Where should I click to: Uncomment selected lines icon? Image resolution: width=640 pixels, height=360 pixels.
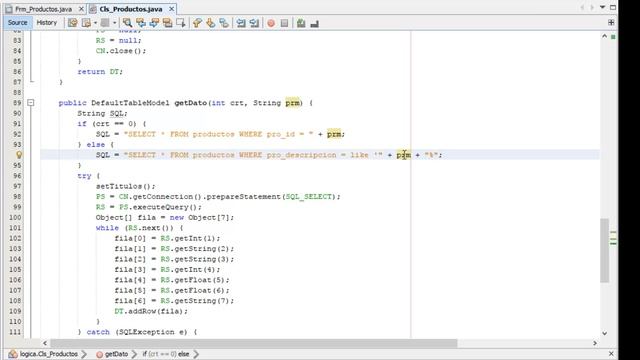tap(314, 23)
